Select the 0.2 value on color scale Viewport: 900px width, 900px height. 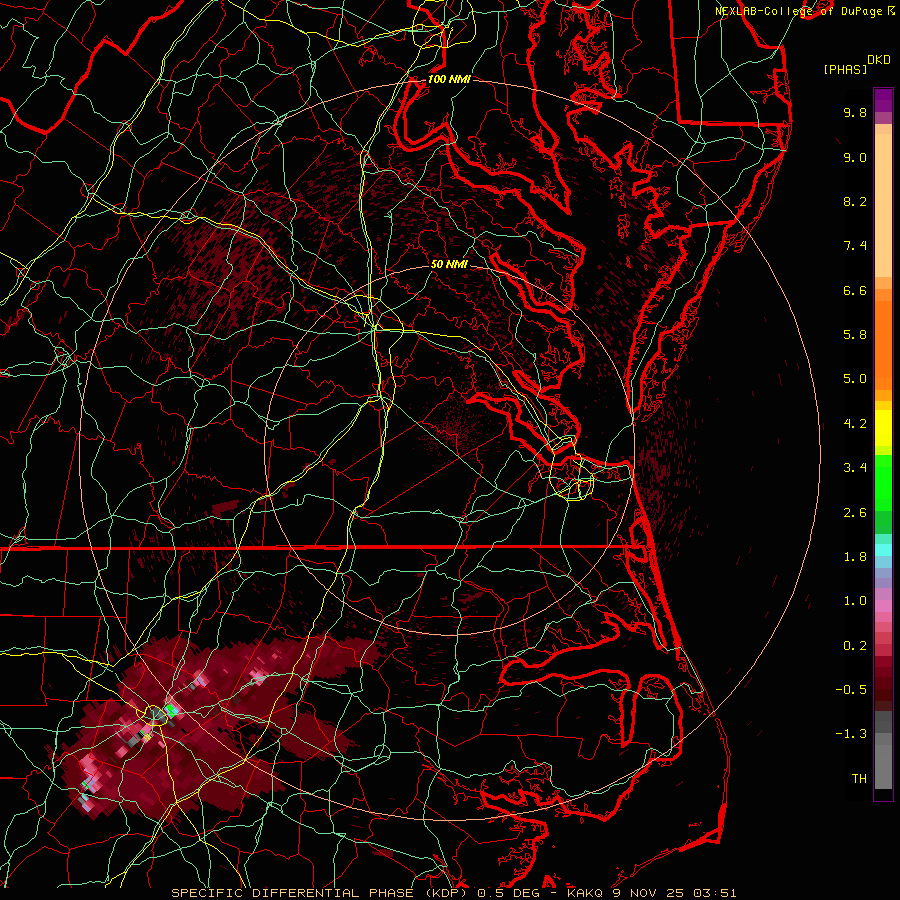pos(855,646)
